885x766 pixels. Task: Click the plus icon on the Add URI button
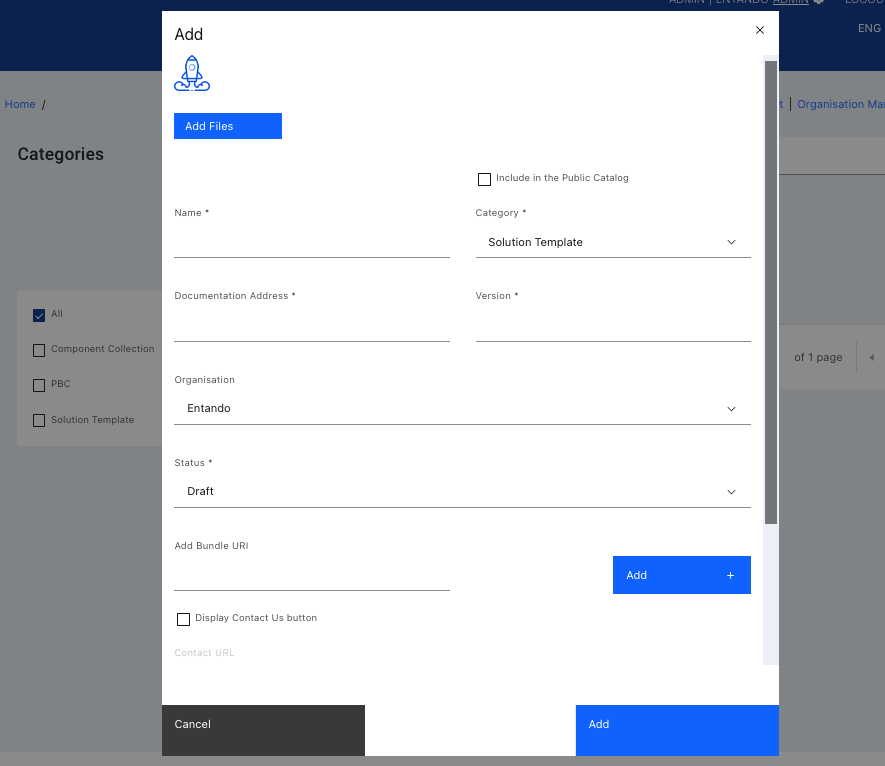(x=729, y=575)
